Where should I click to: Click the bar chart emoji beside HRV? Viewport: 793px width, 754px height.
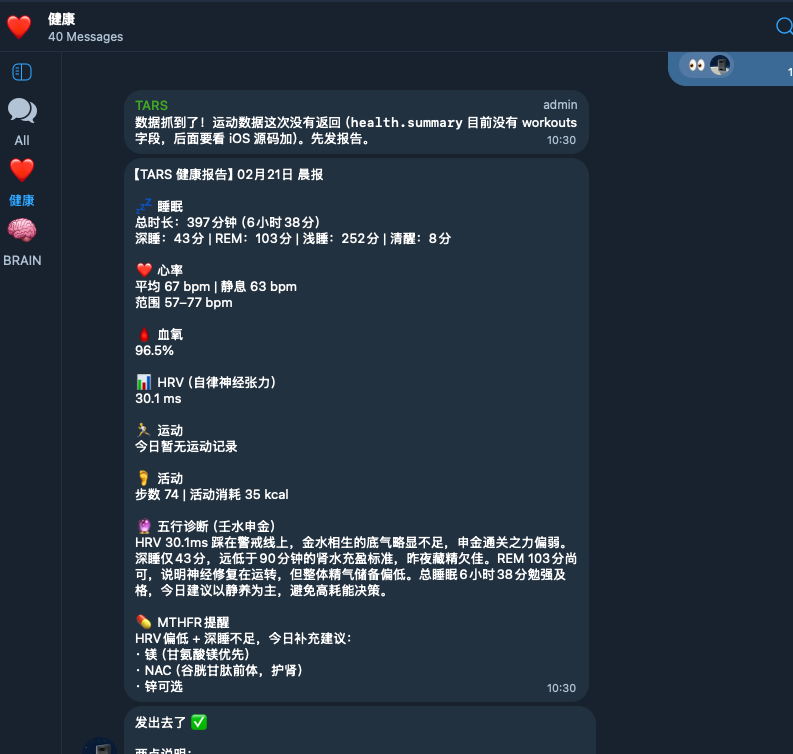pos(144,382)
